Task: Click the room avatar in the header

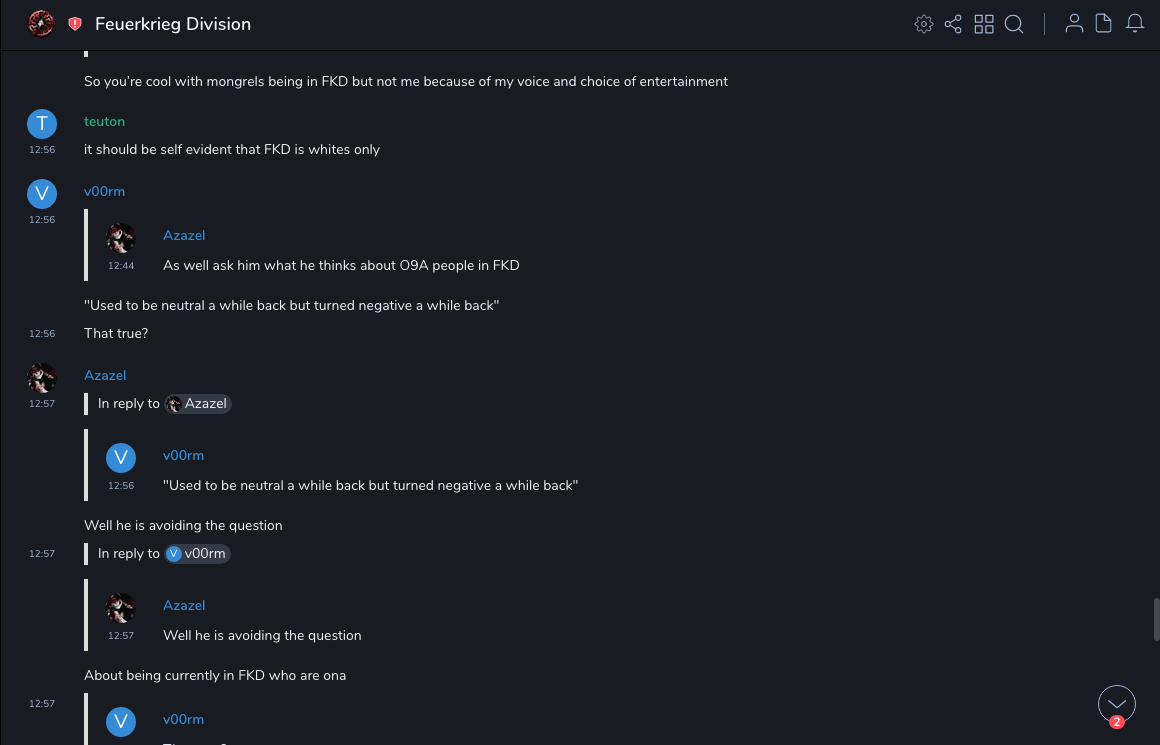Action: (41, 23)
